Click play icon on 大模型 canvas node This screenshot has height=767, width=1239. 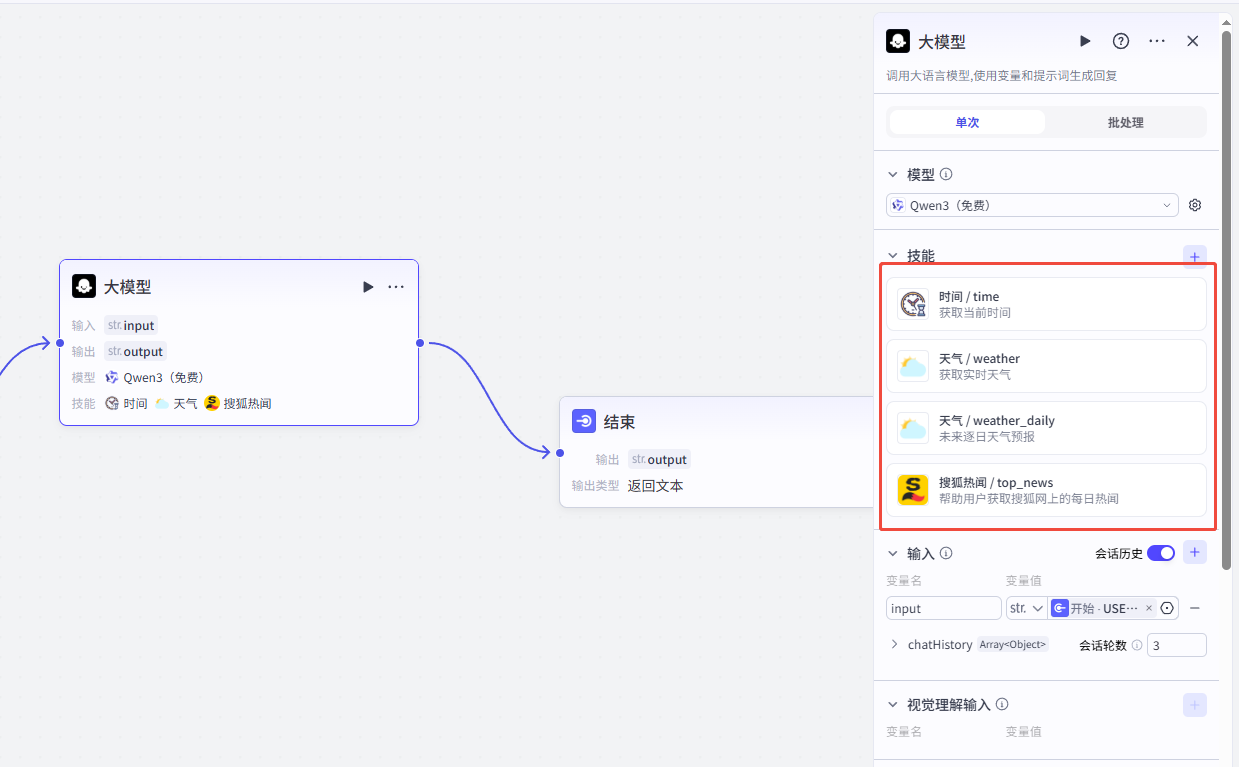pyautogui.click(x=368, y=287)
